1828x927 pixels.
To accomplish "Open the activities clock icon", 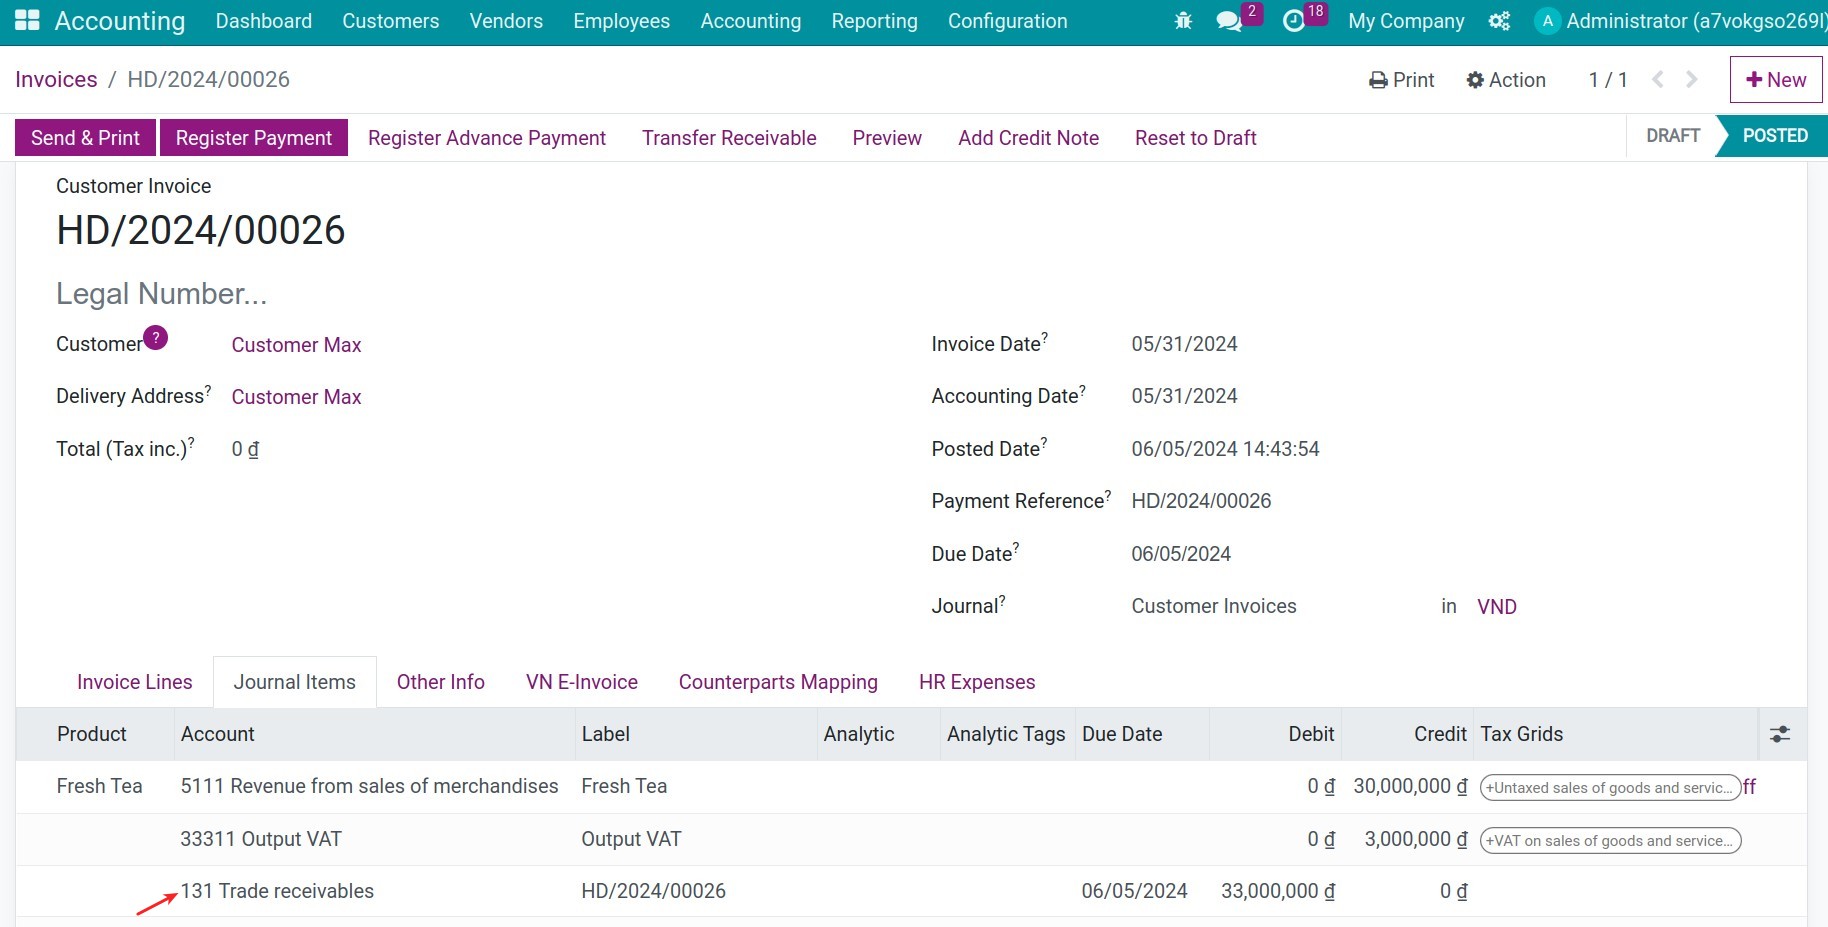I will point(1294,21).
